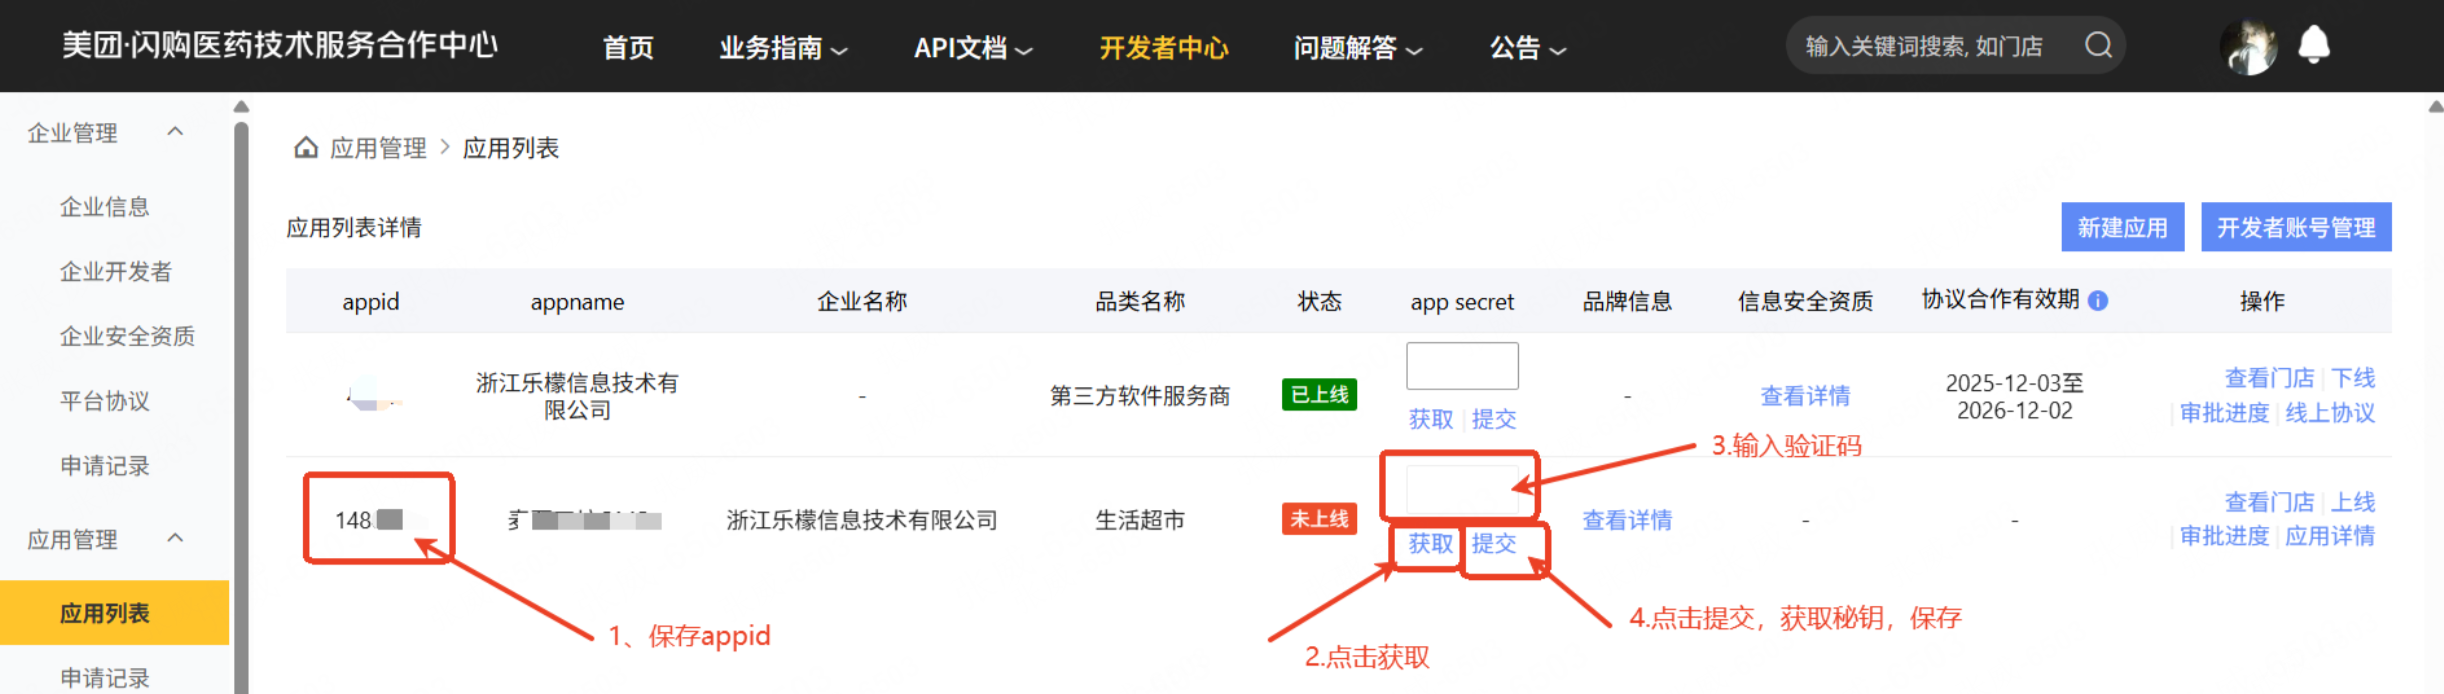
Task: Click the 开发者账号管理 button
Action: click(x=2296, y=227)
